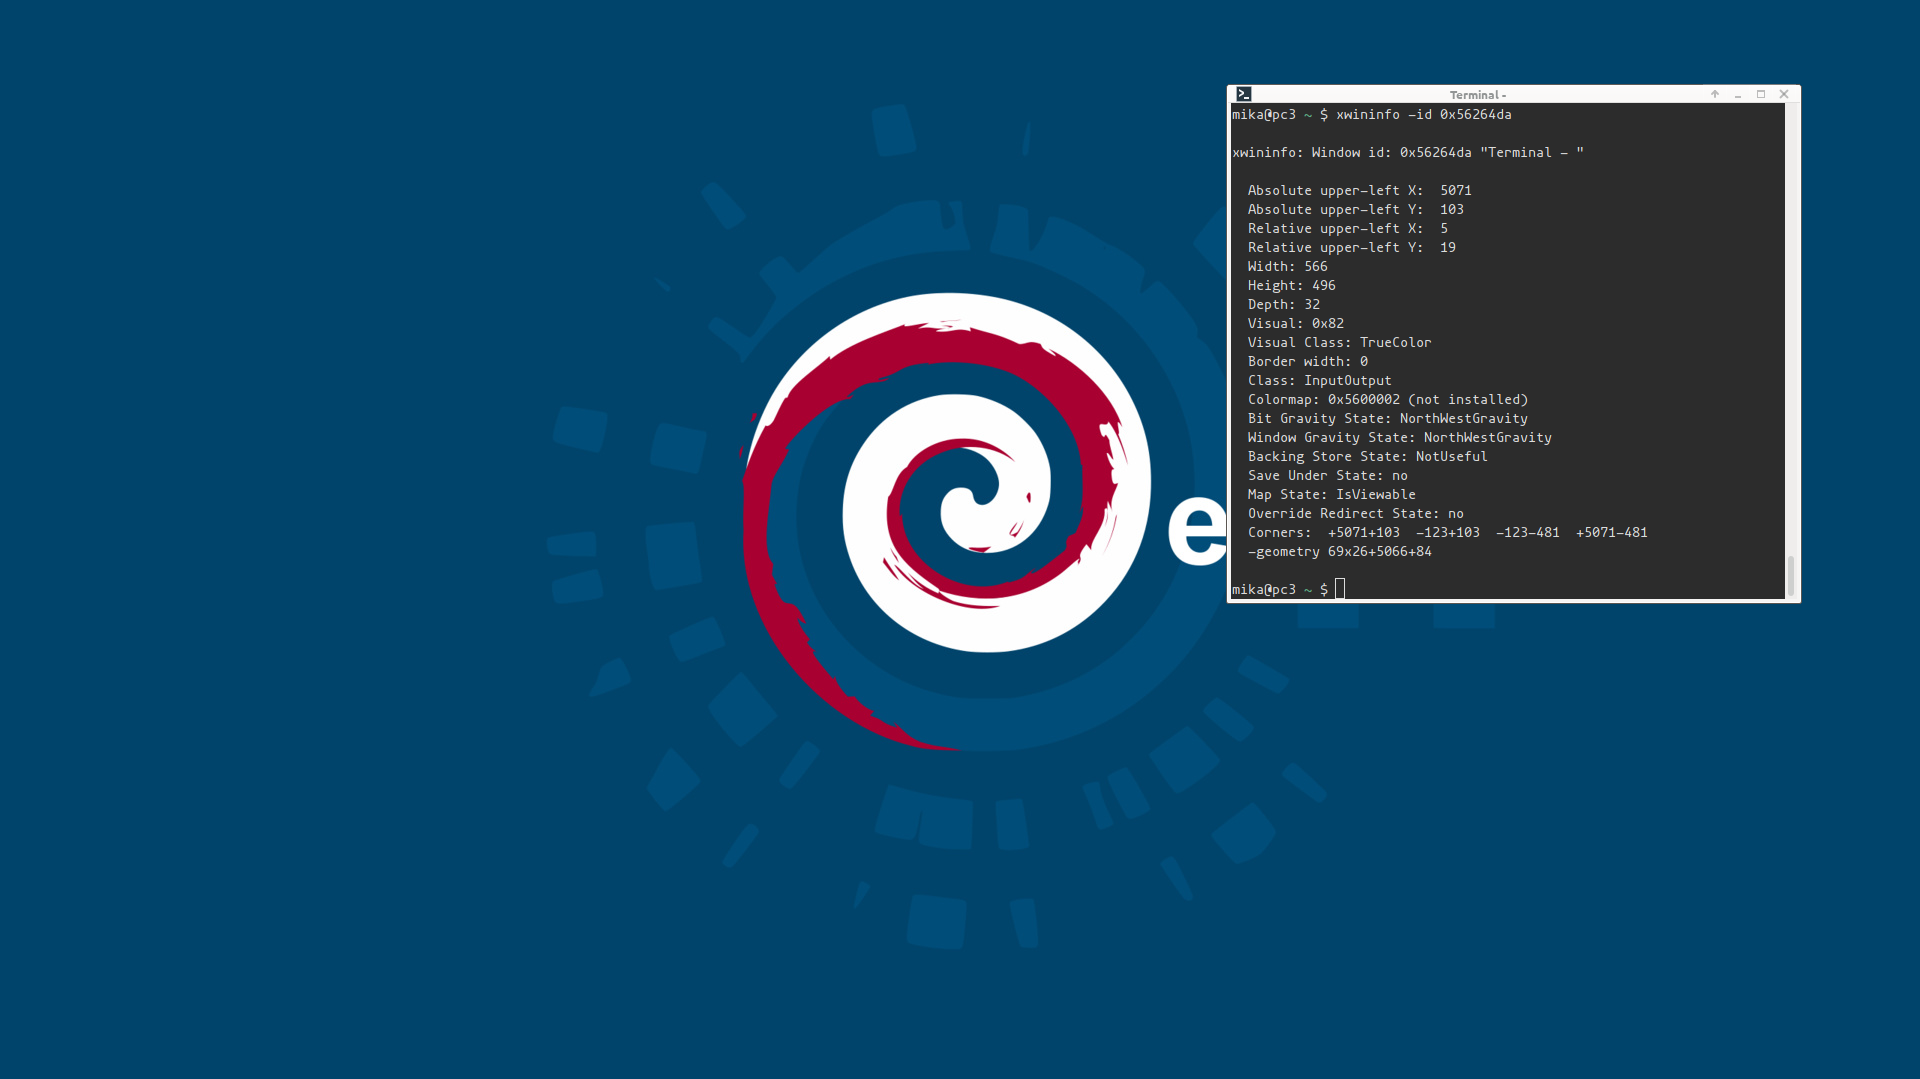The image size is (1920, 1079).
Task: Click the cursor at the bottom shell prompt
Action: point(1340,589)
